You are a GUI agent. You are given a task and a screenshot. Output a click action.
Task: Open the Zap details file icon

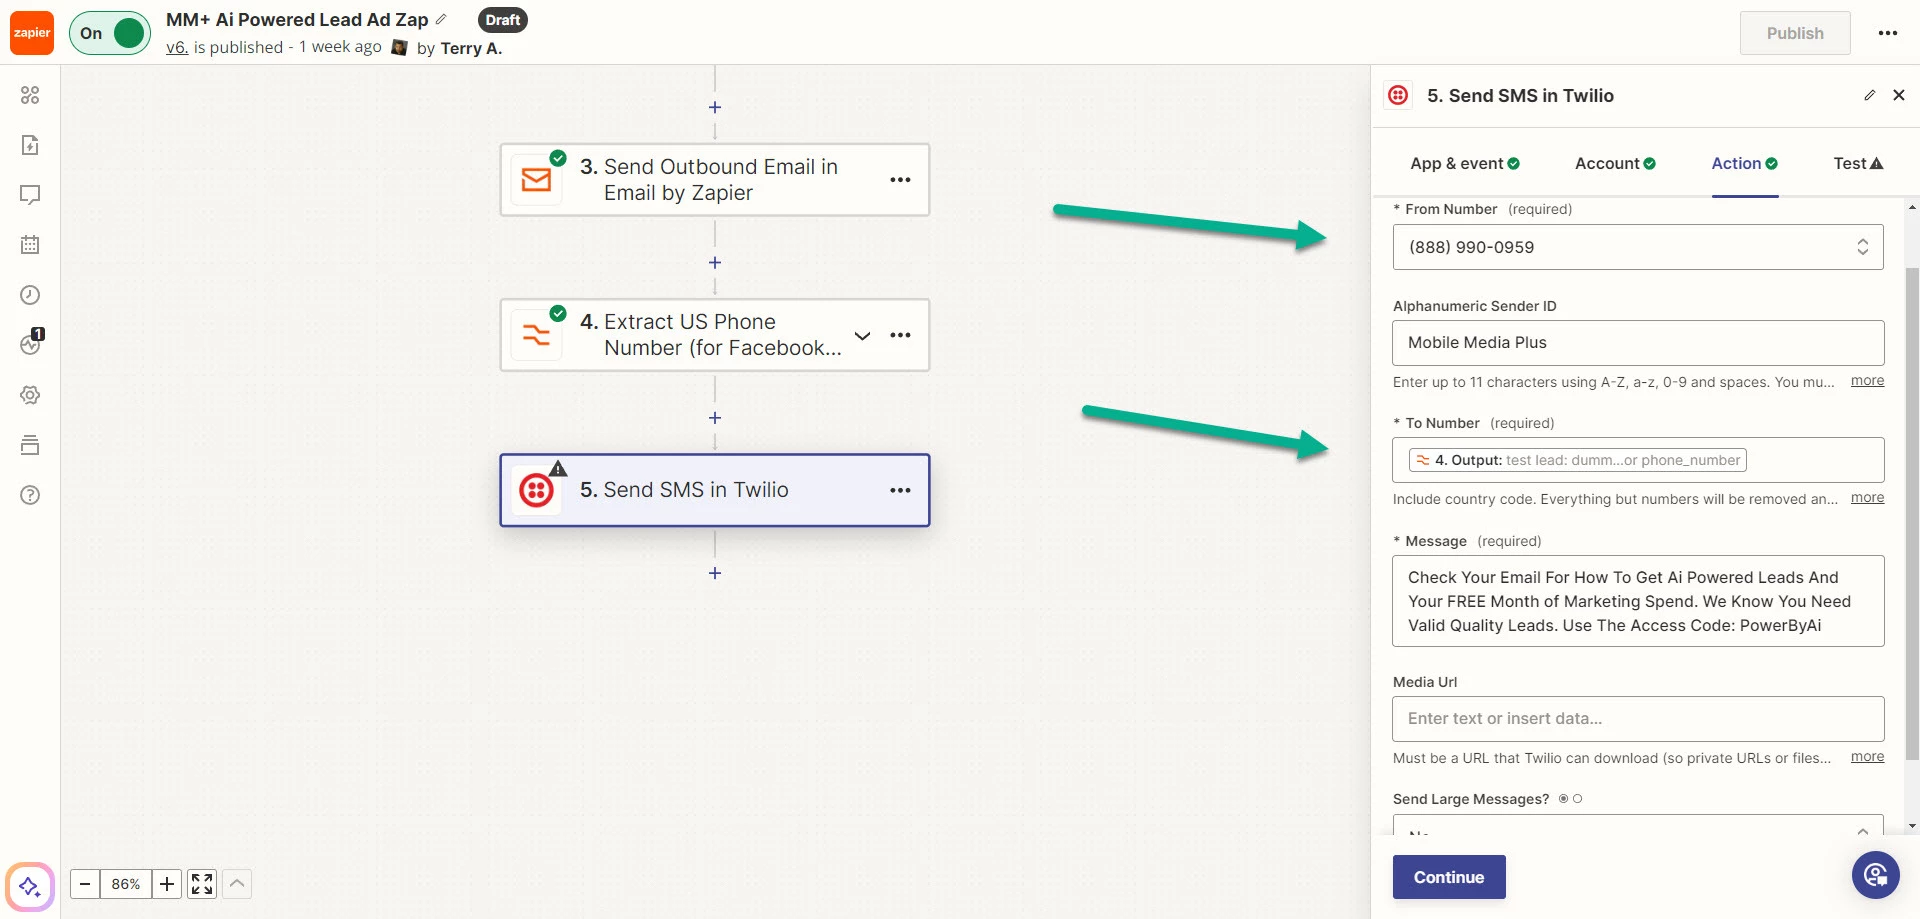coord(30,145)
